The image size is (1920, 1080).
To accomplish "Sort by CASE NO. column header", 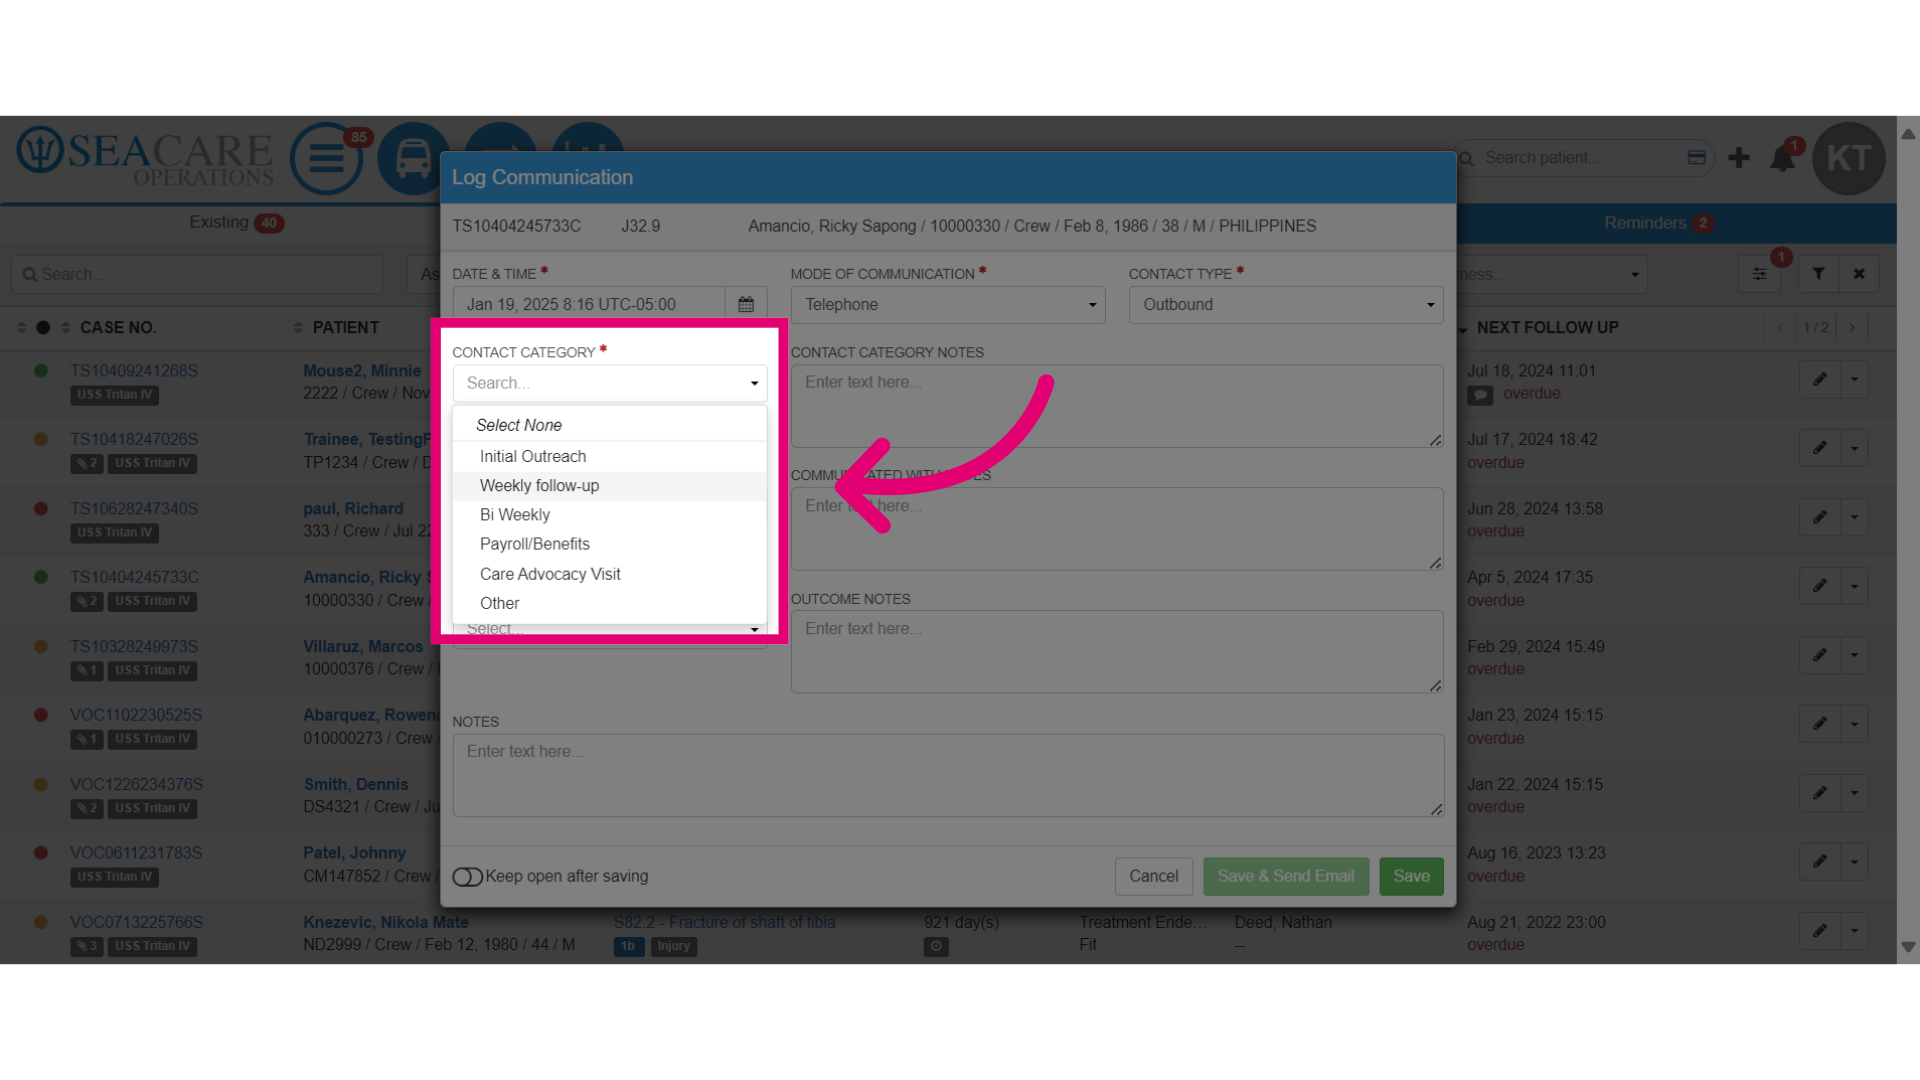I will 118,328.
